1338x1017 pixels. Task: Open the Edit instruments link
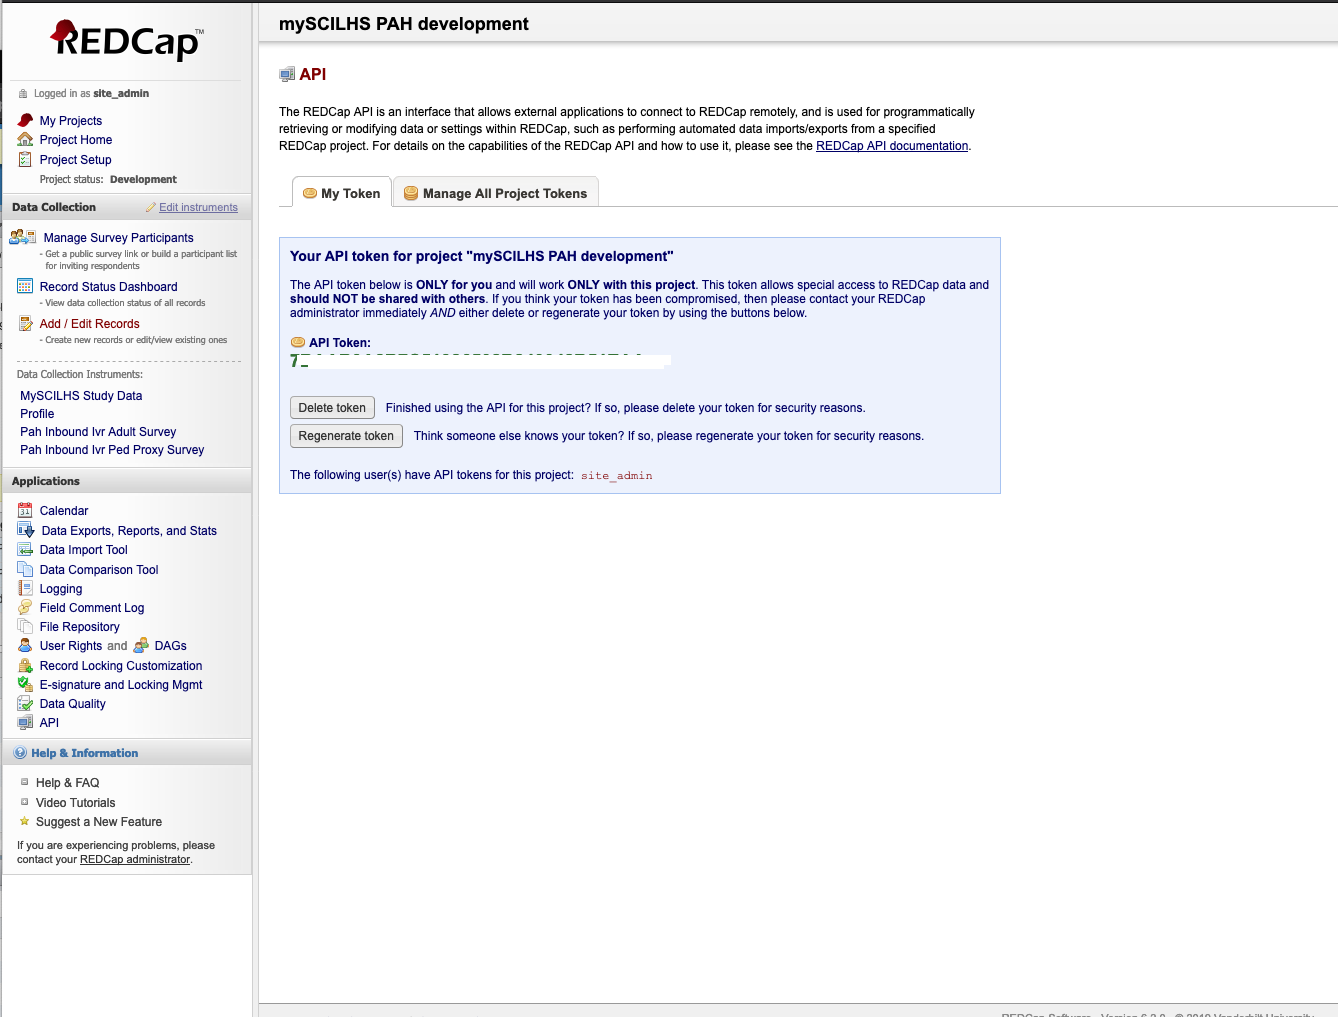point(198,208)
